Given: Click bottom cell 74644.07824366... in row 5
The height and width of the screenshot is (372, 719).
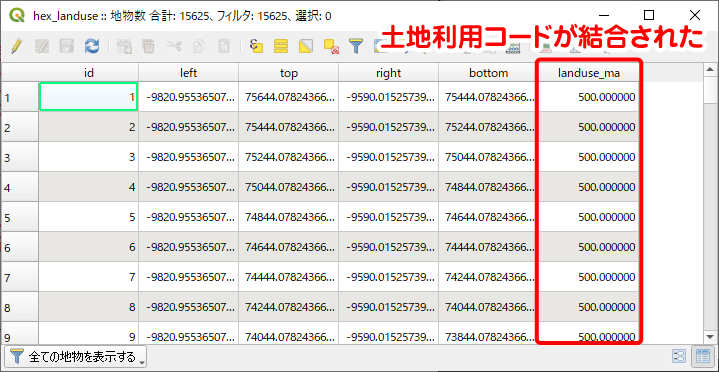Looking at the screenshot, I should 488,217.
